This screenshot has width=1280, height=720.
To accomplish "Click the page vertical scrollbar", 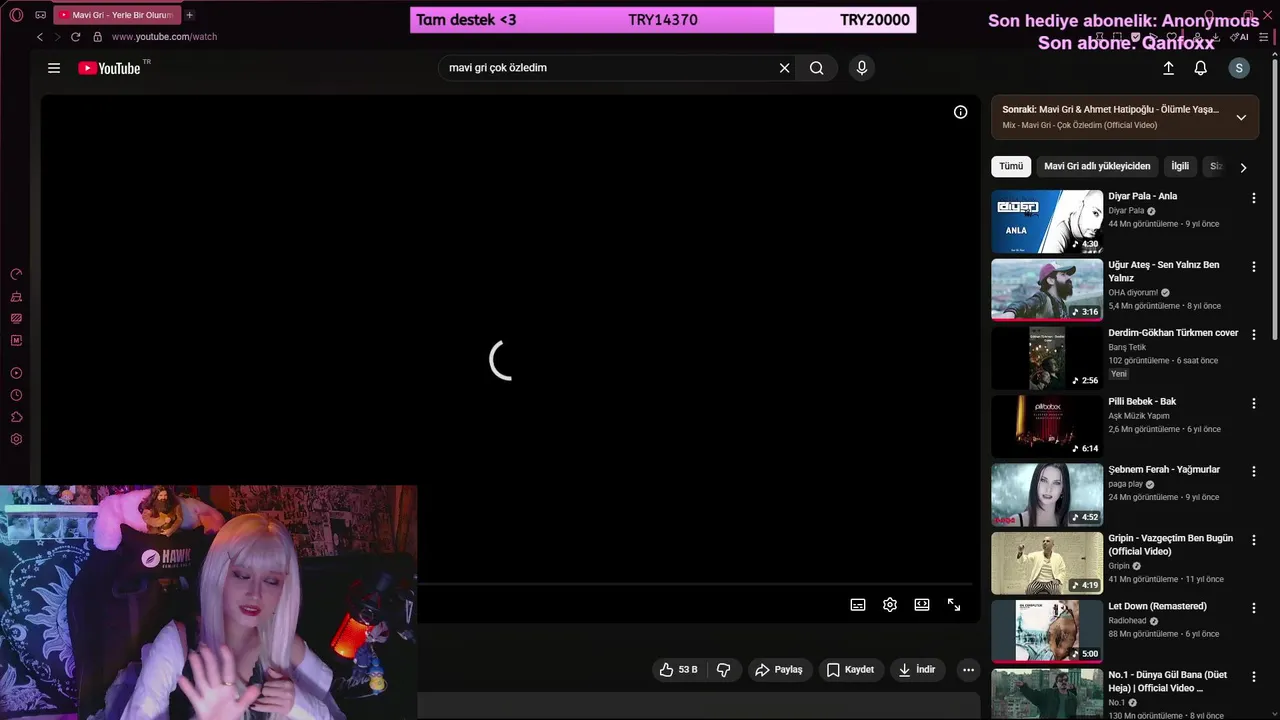I will click(1275, 200).
